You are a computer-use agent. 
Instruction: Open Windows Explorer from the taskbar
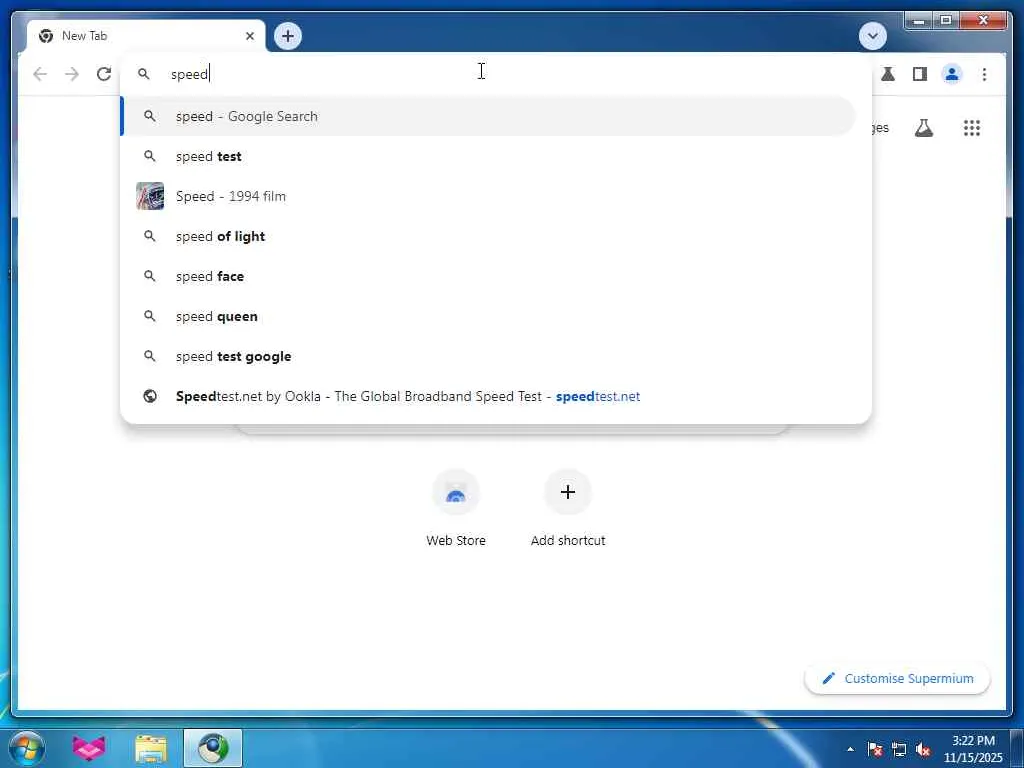click(151, 748)
